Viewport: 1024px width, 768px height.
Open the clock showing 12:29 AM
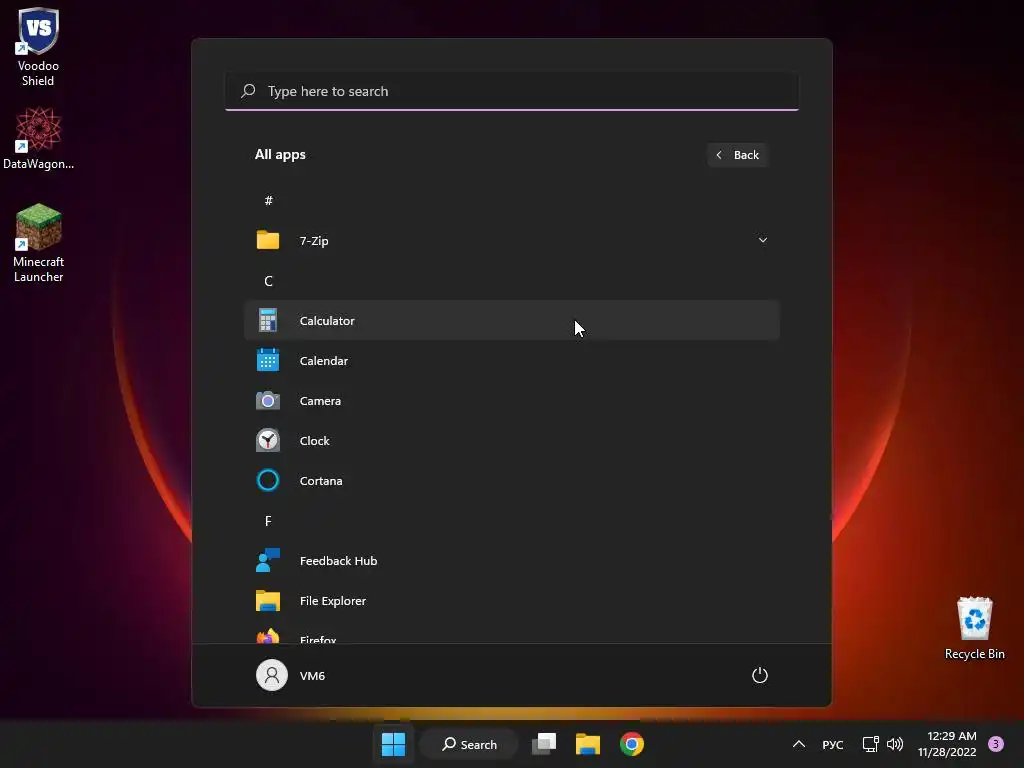[x=947, y=744]
